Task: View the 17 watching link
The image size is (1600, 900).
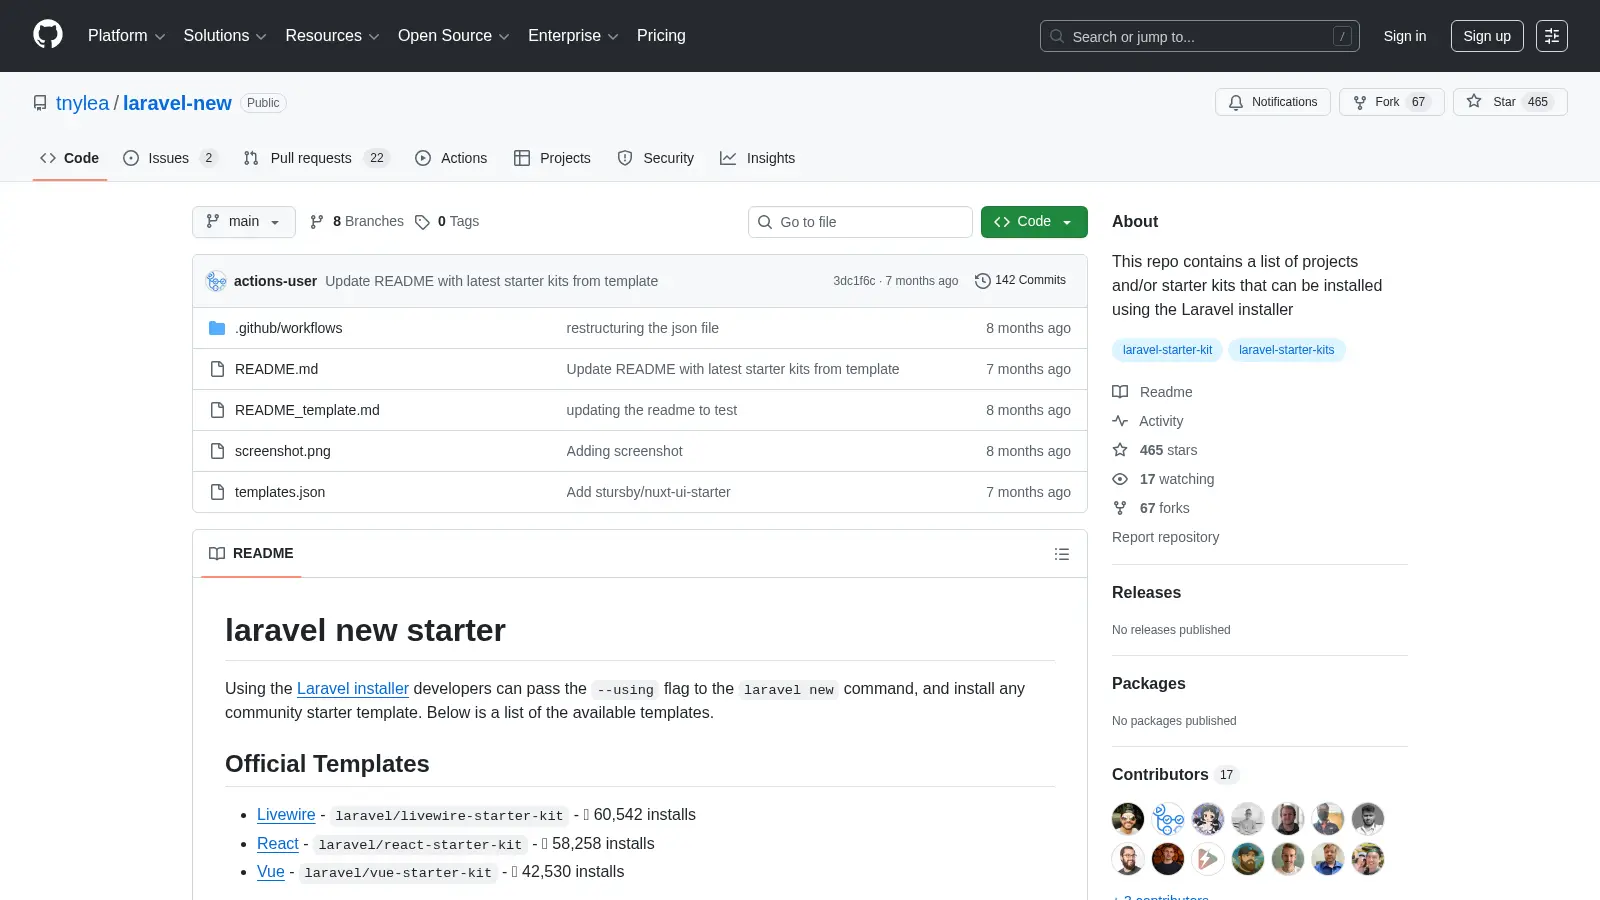Action: [1163, 479]
